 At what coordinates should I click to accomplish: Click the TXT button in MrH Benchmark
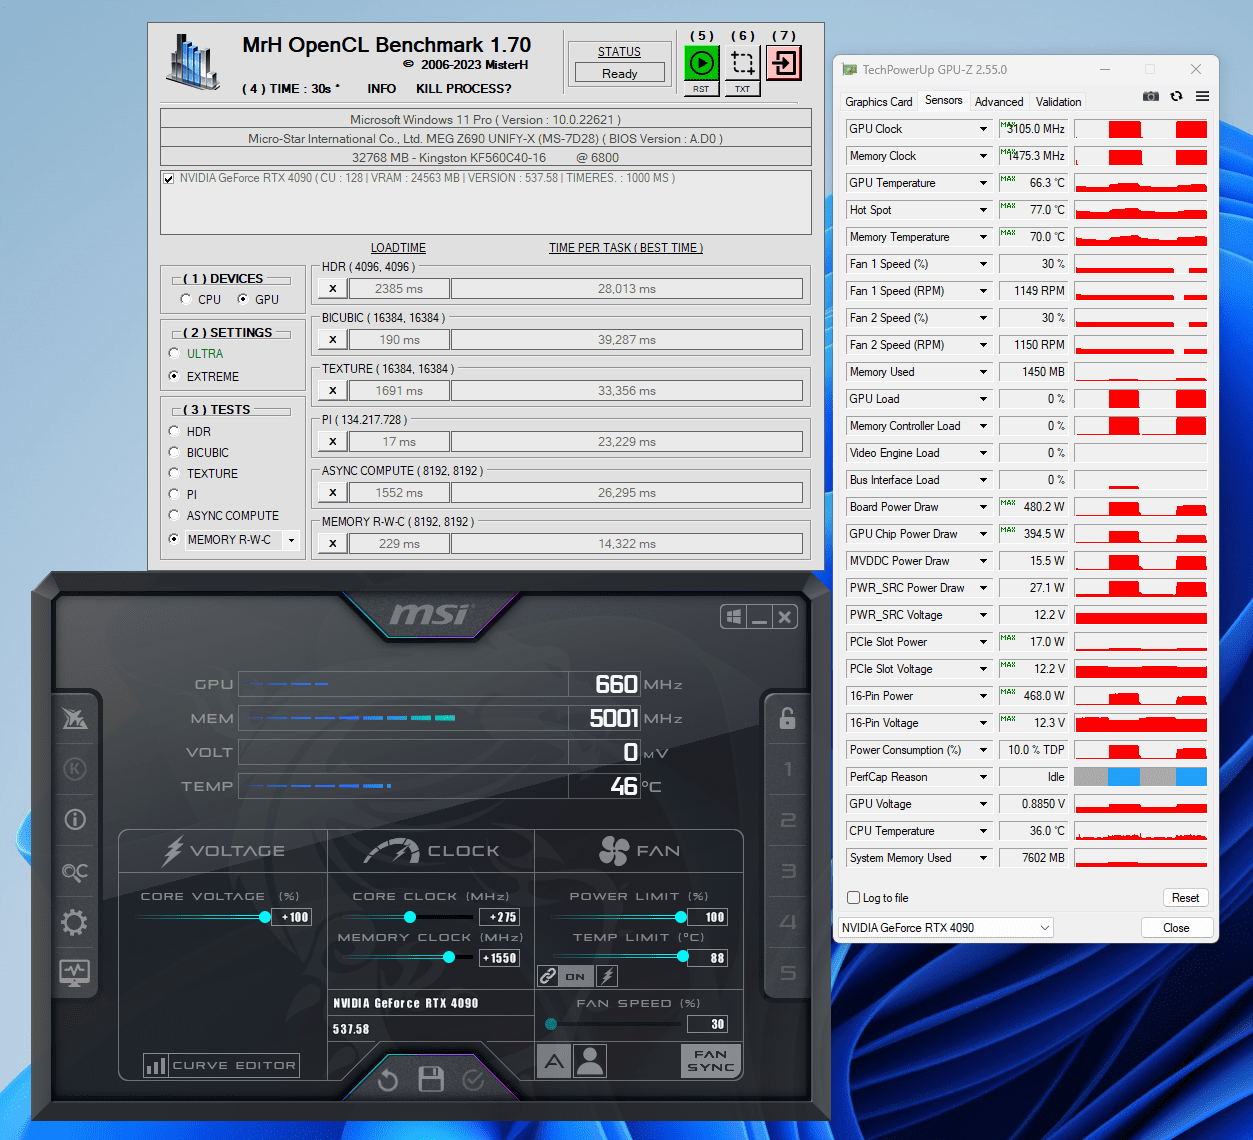pyautogui.click(x=742, y=89)
